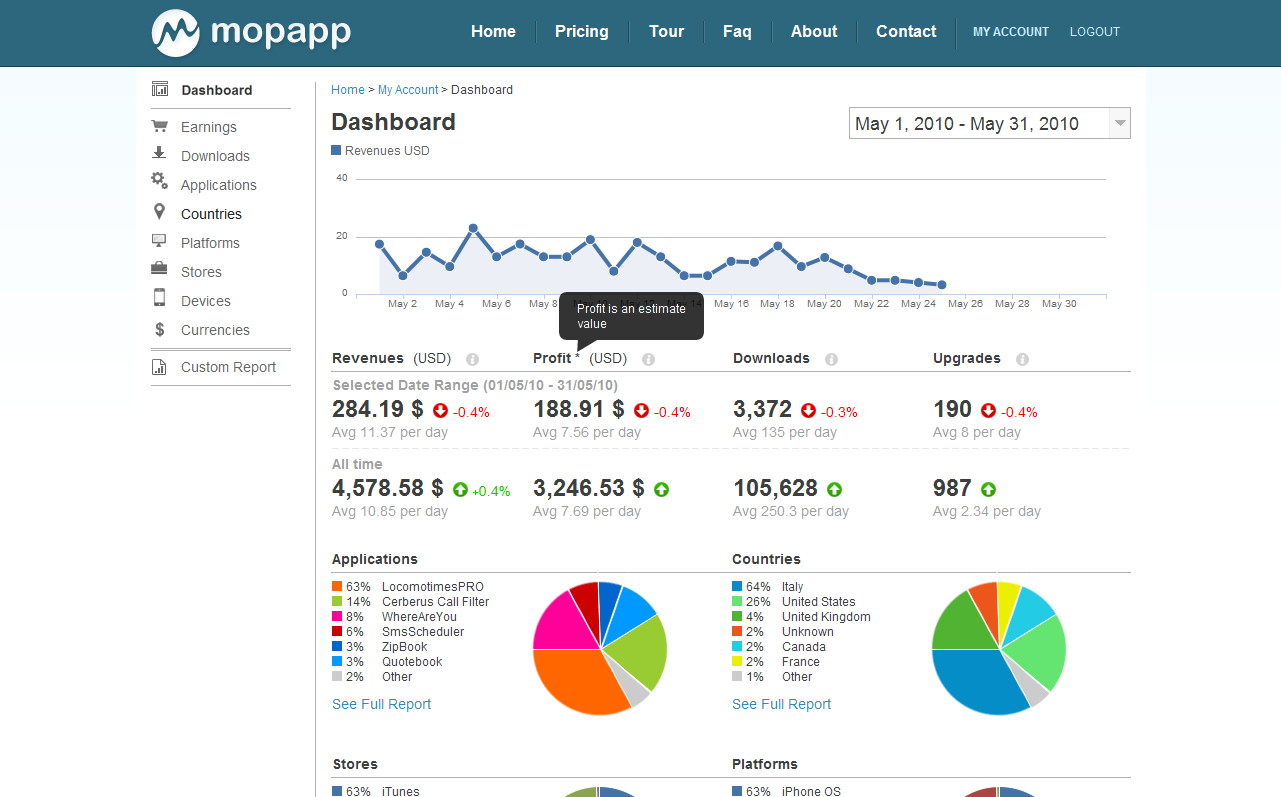The height and width of the screenshot is (797, 1281).
Task: Click the mopapp logo
Action: 251,32
